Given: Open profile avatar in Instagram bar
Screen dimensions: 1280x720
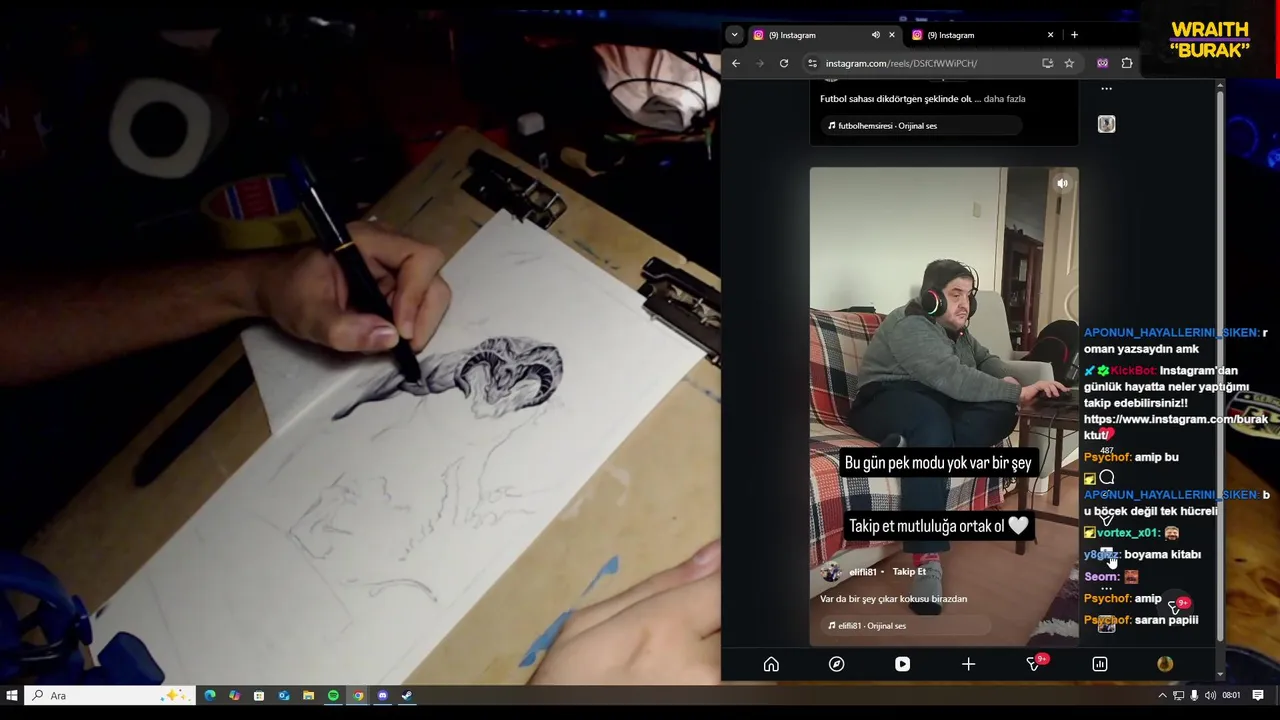Looking at the screenshot, I should pos(1165,664).
